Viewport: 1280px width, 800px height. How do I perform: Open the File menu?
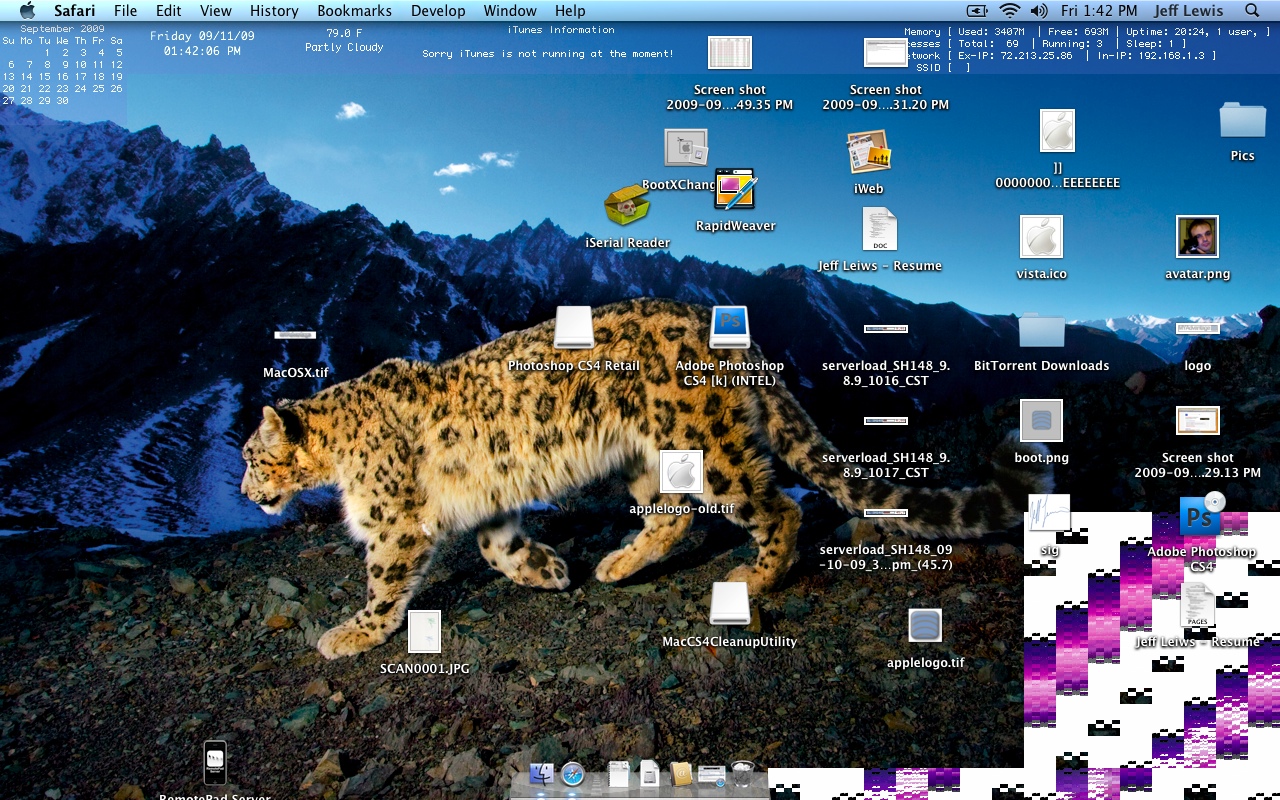[125, 11]
